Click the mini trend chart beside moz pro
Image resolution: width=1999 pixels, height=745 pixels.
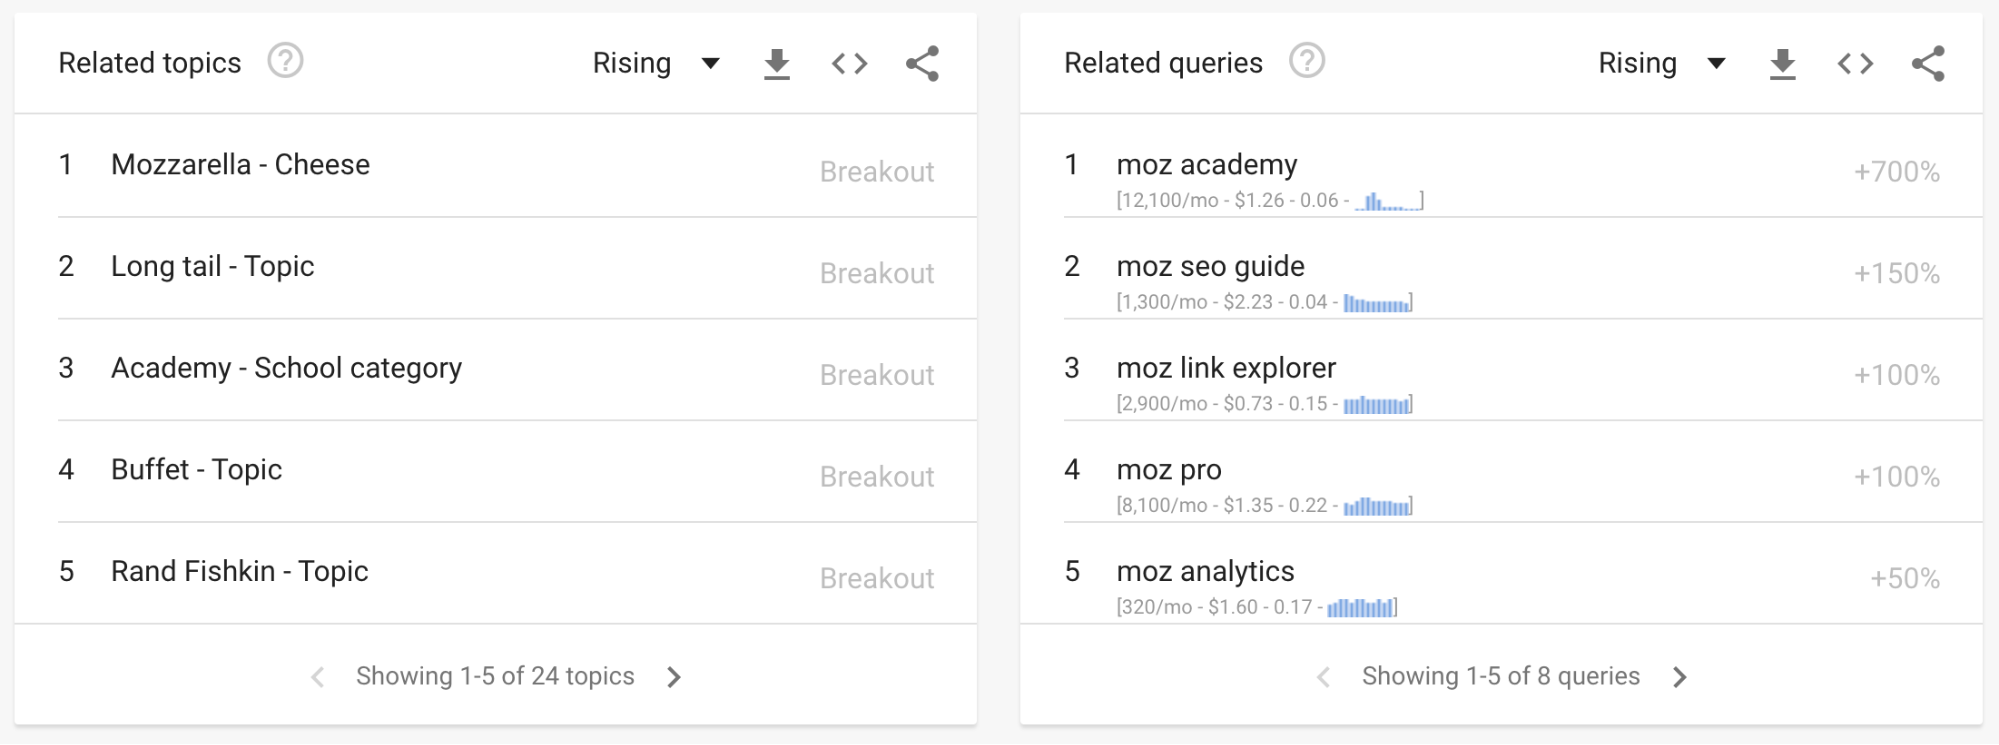pyautogui.click(x=1378, y=506)
